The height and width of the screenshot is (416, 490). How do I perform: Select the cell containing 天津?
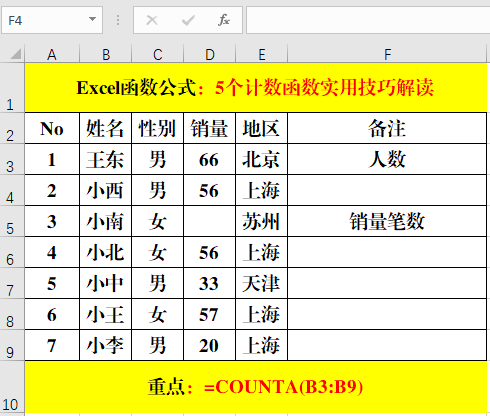261,283
